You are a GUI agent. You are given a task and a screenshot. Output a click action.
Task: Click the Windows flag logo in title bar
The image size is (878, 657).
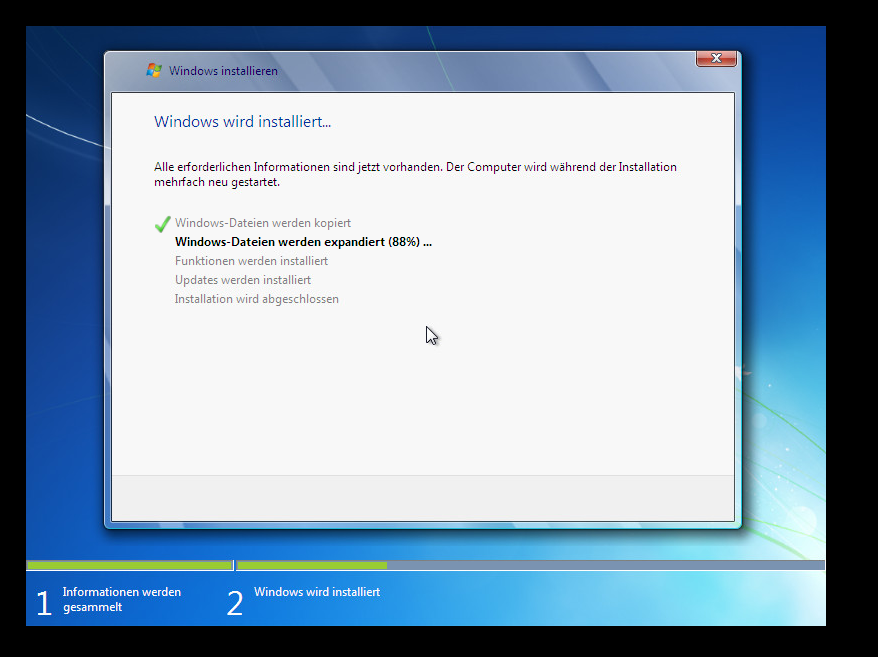click(154, 71)
